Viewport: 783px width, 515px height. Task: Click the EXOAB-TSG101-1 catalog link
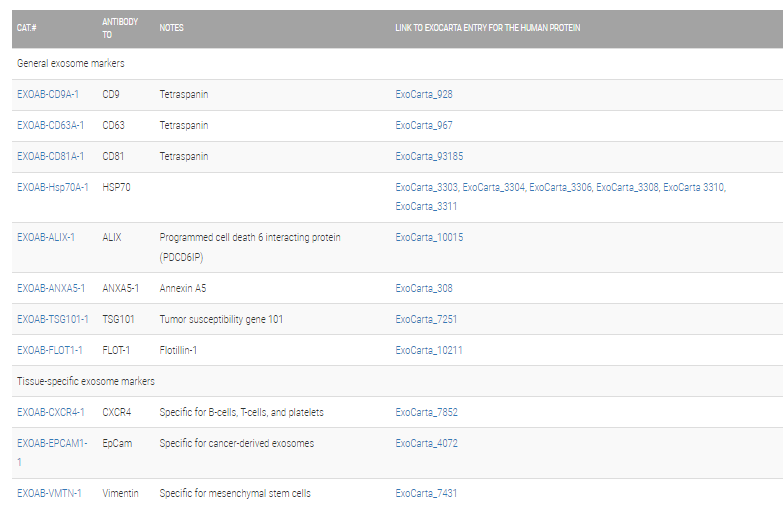click(x=53, y=319)
